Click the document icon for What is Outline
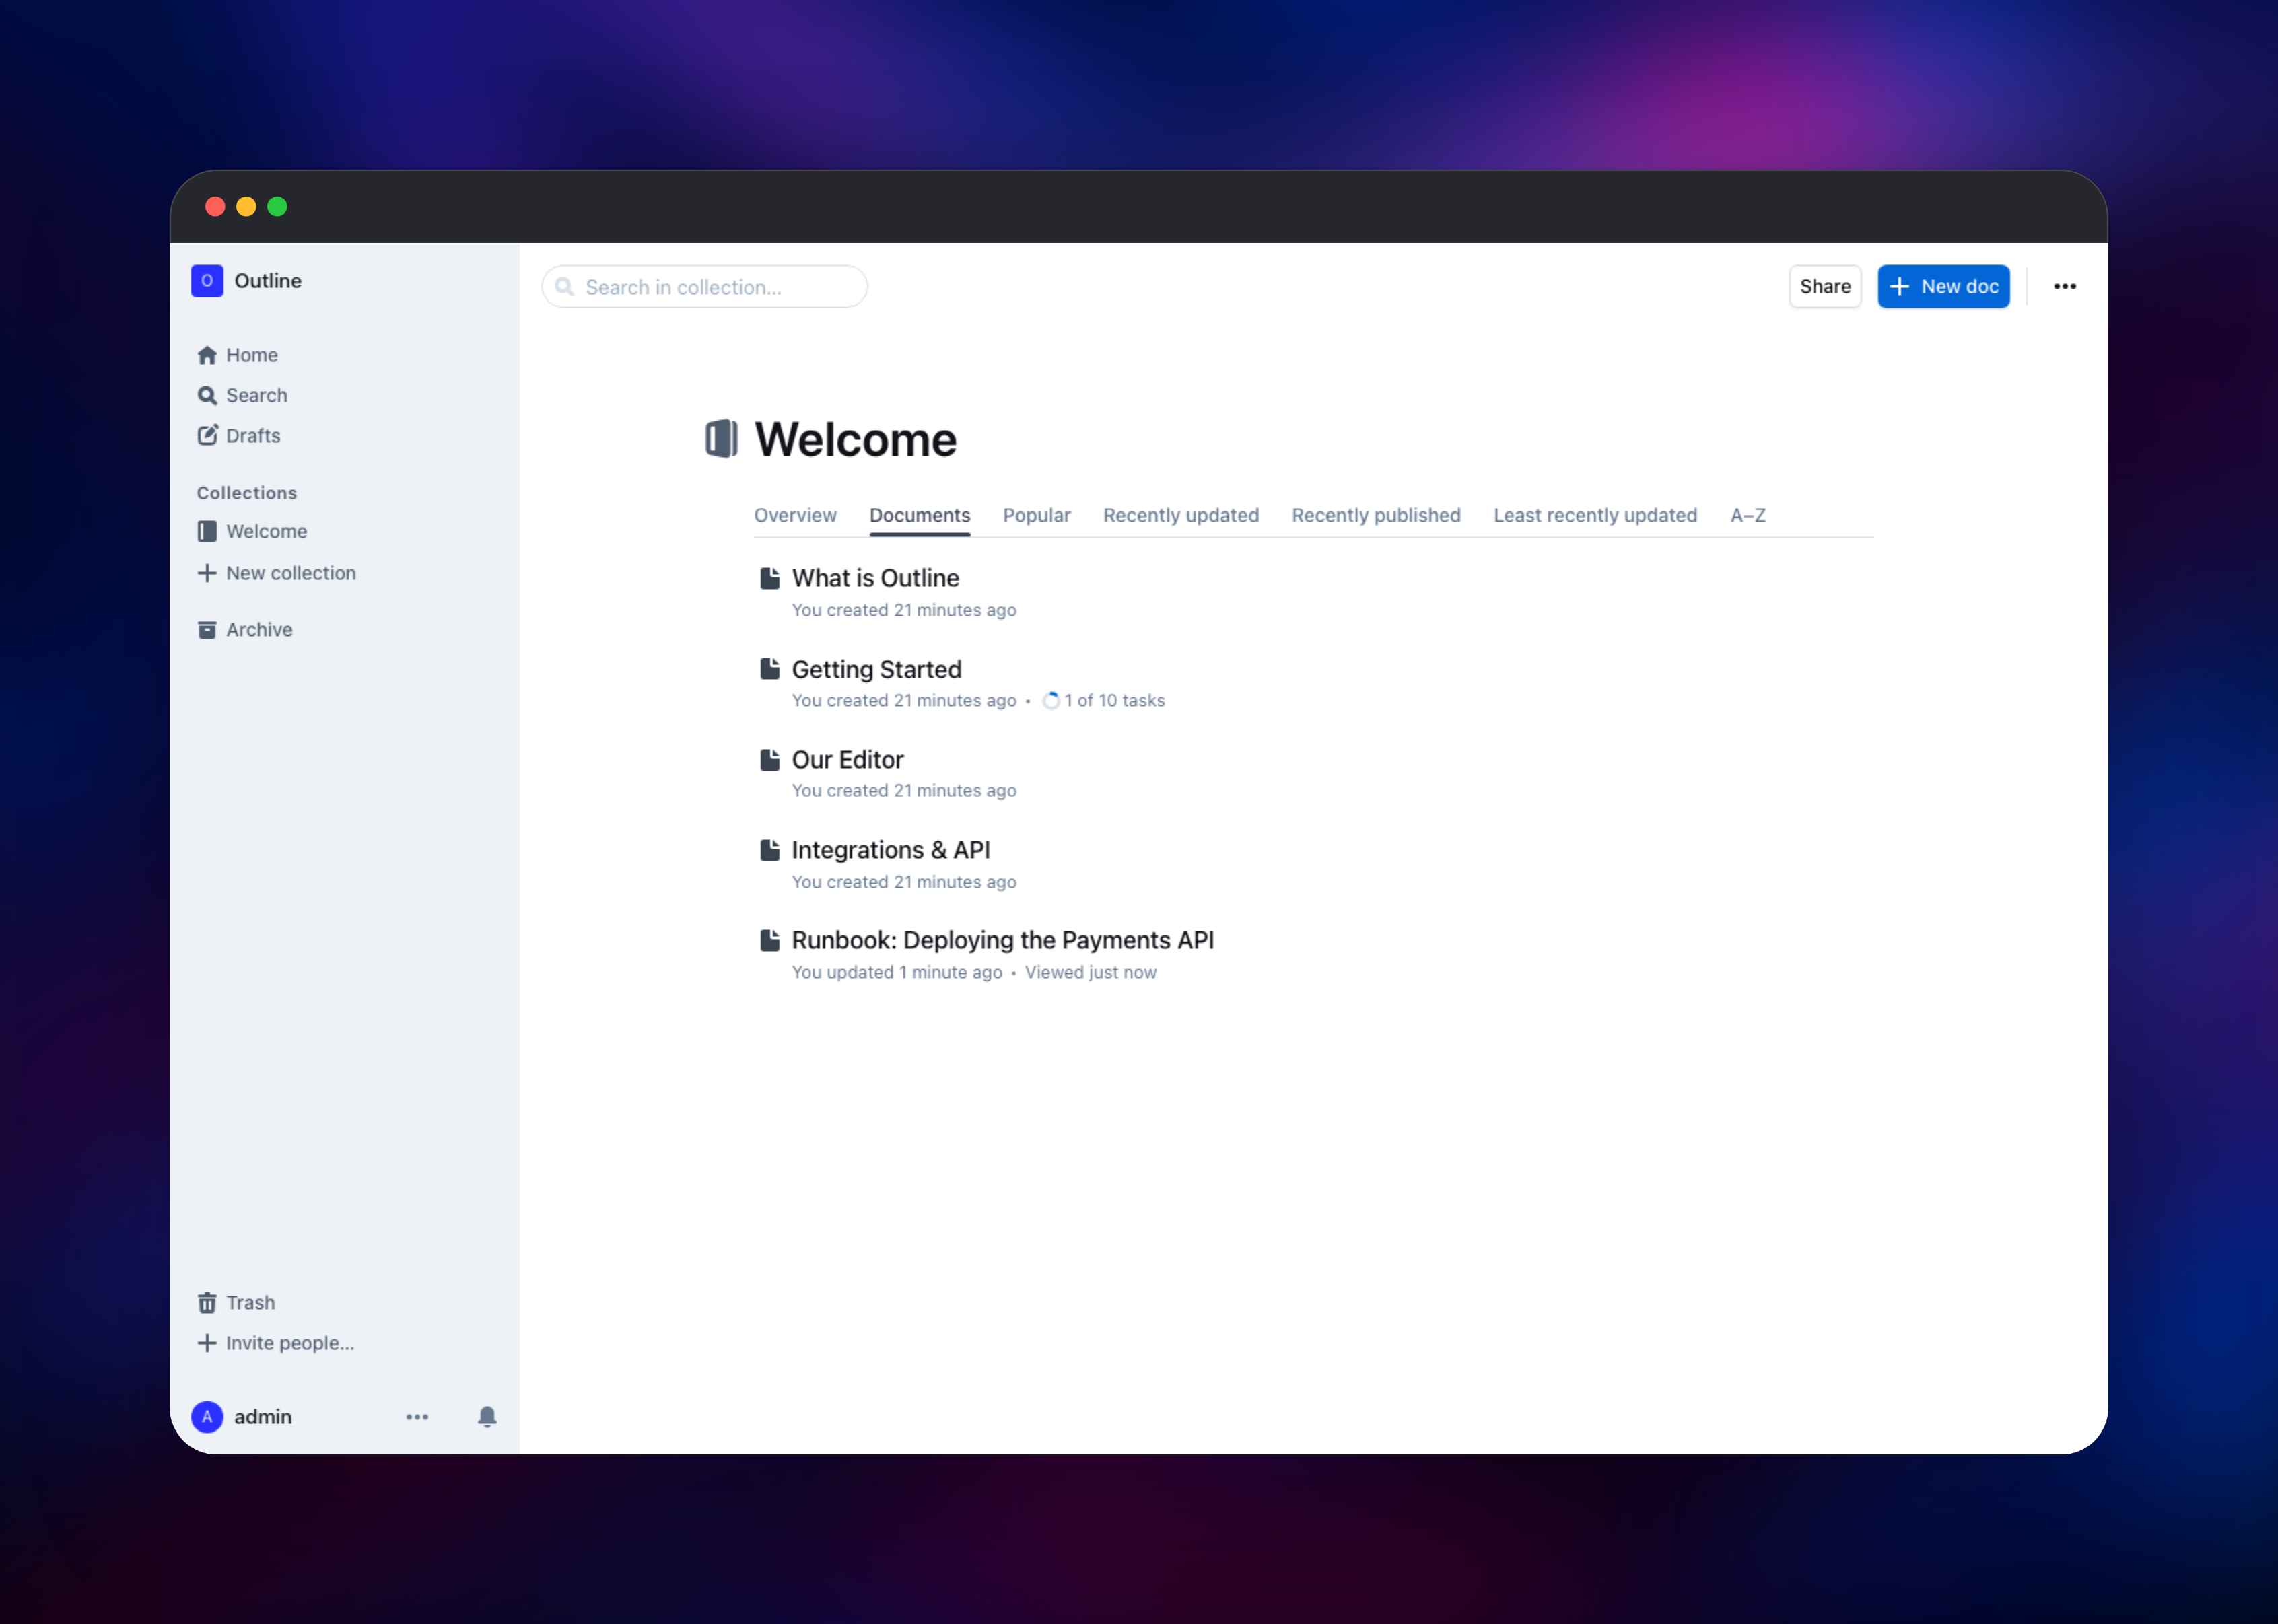Image resolution: width=2278 pixels, height=1624 pixels. [770, 578]
